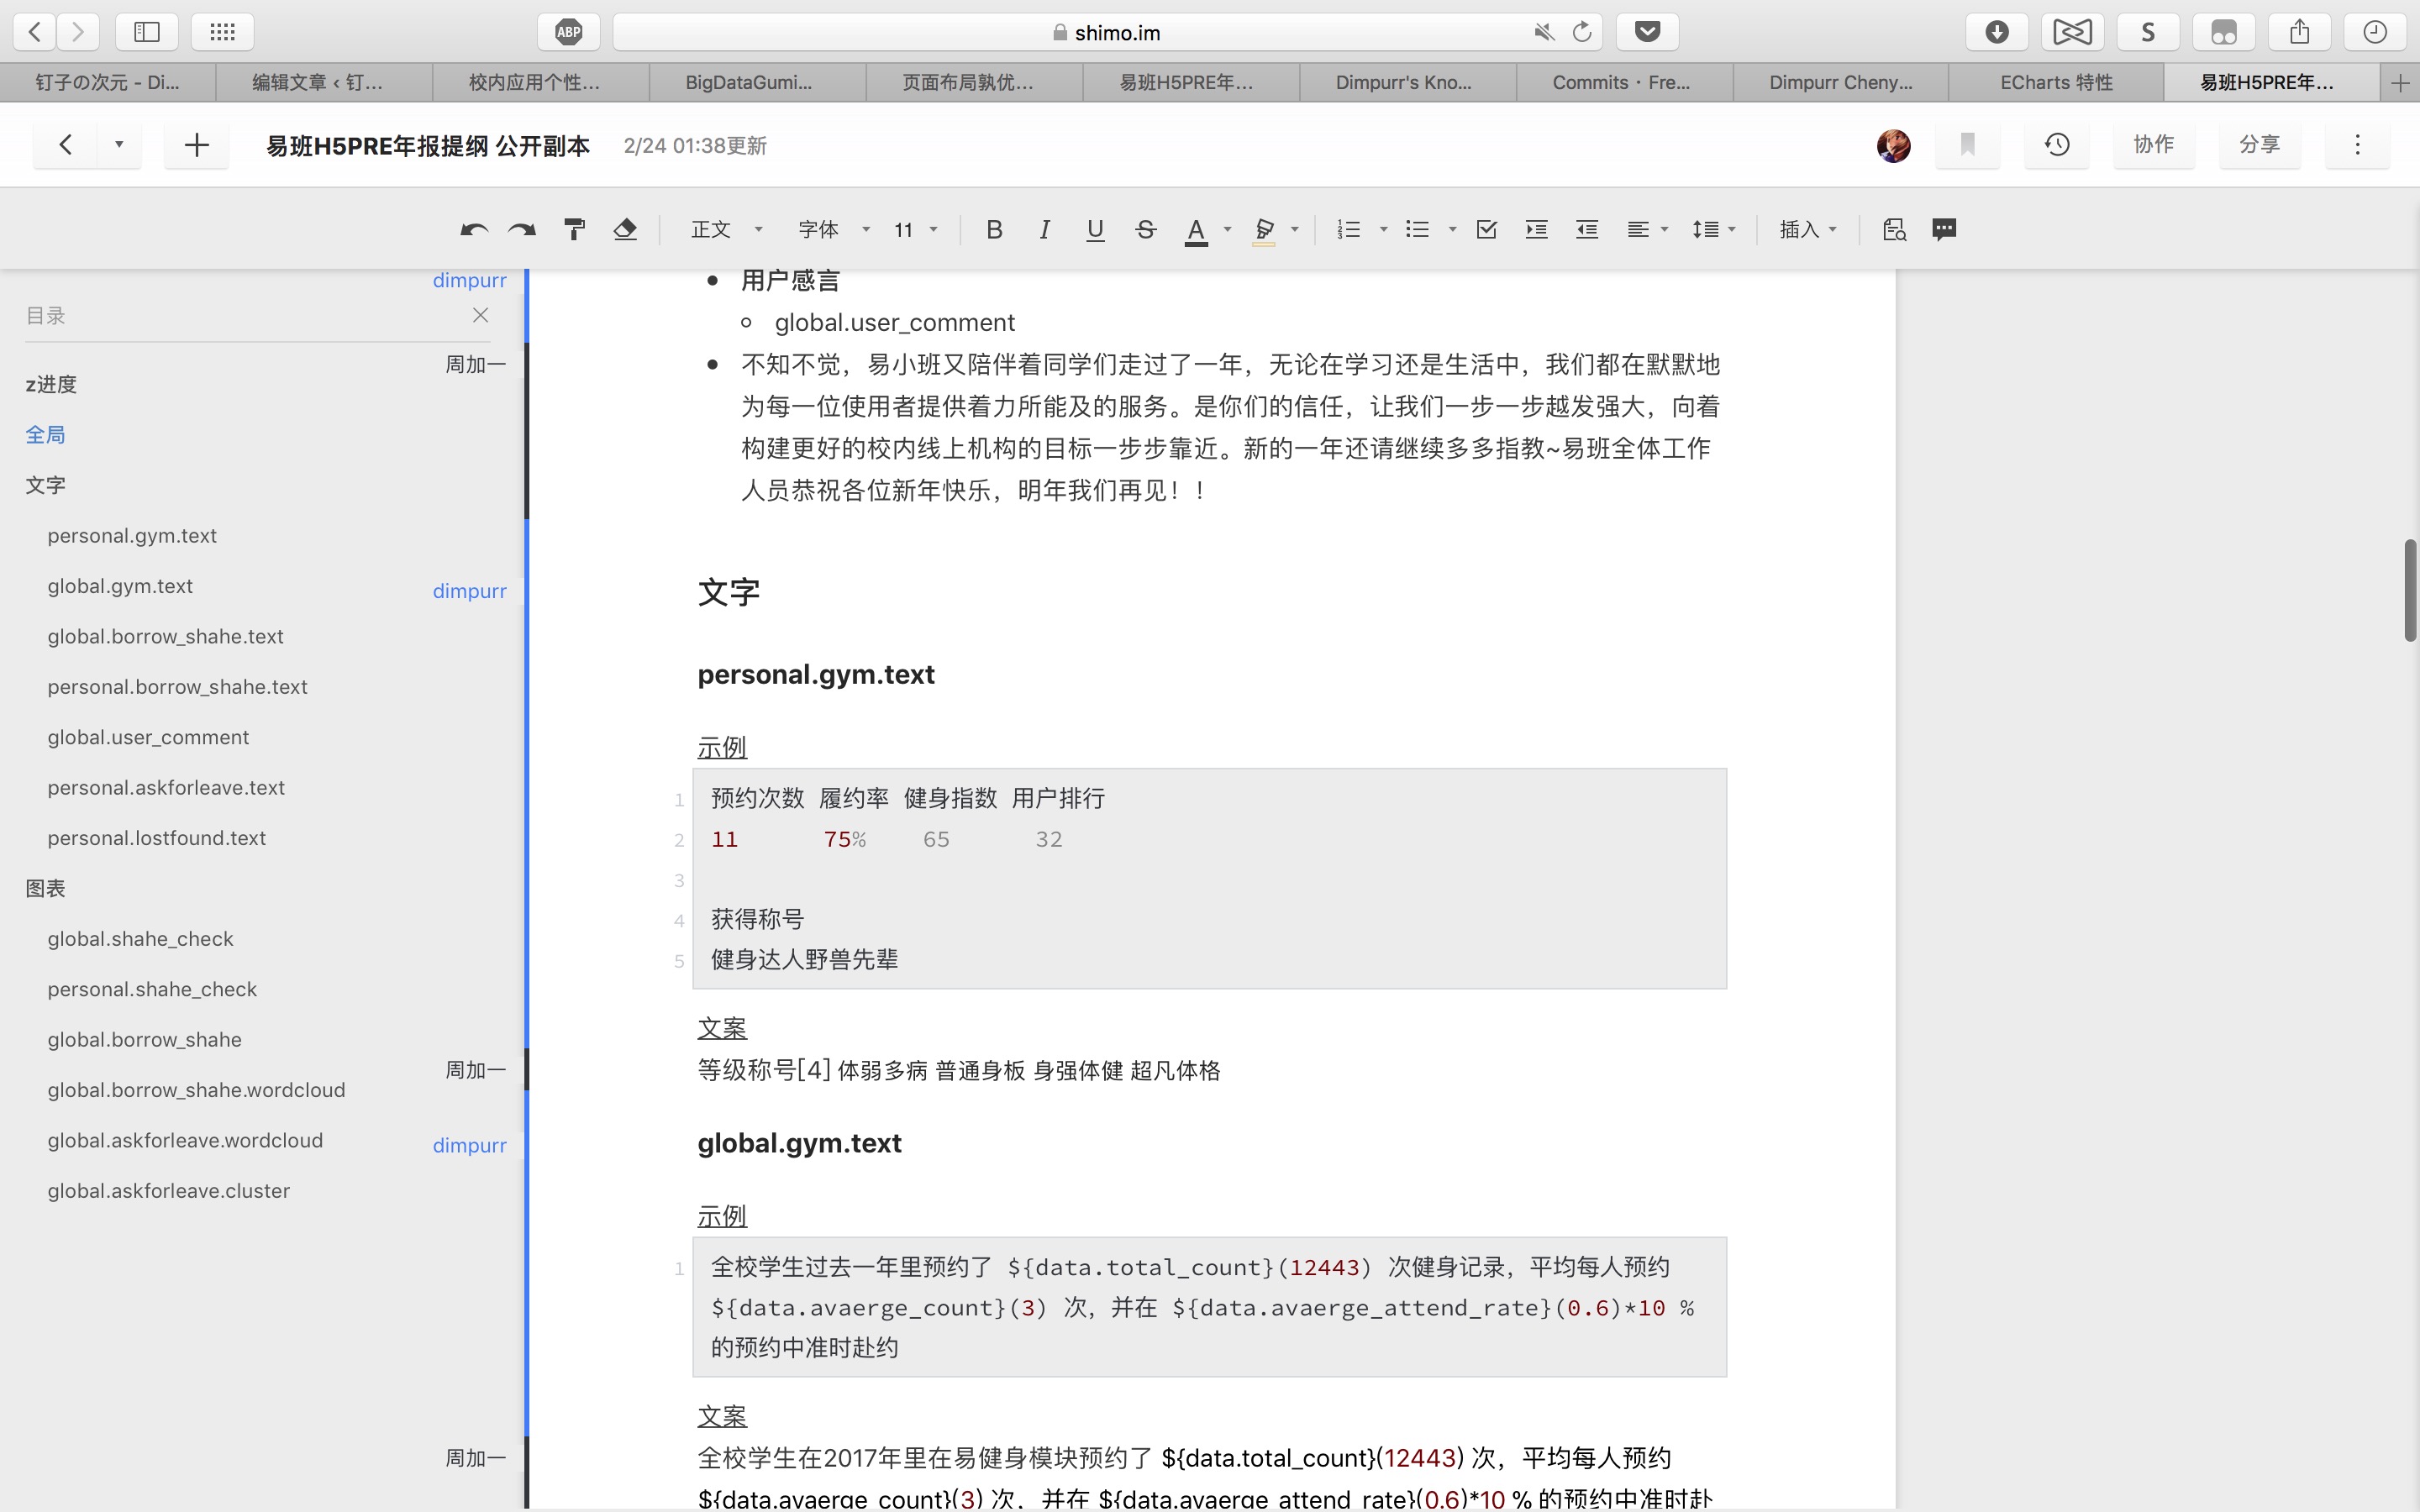Open the font size 11 dropdown
The image size is (2420, 1512).
coord(915,230)
